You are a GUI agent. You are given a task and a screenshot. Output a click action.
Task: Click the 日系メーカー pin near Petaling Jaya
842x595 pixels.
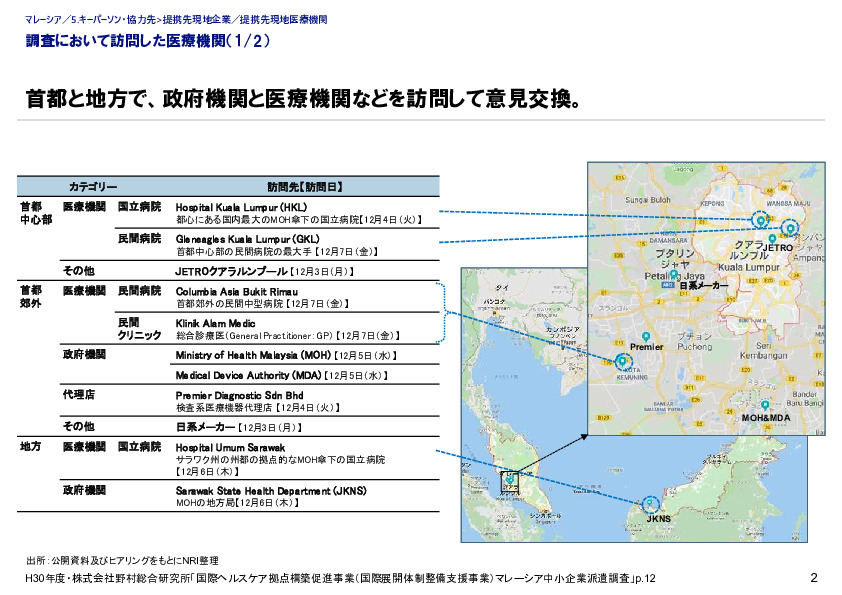(673, 274)
